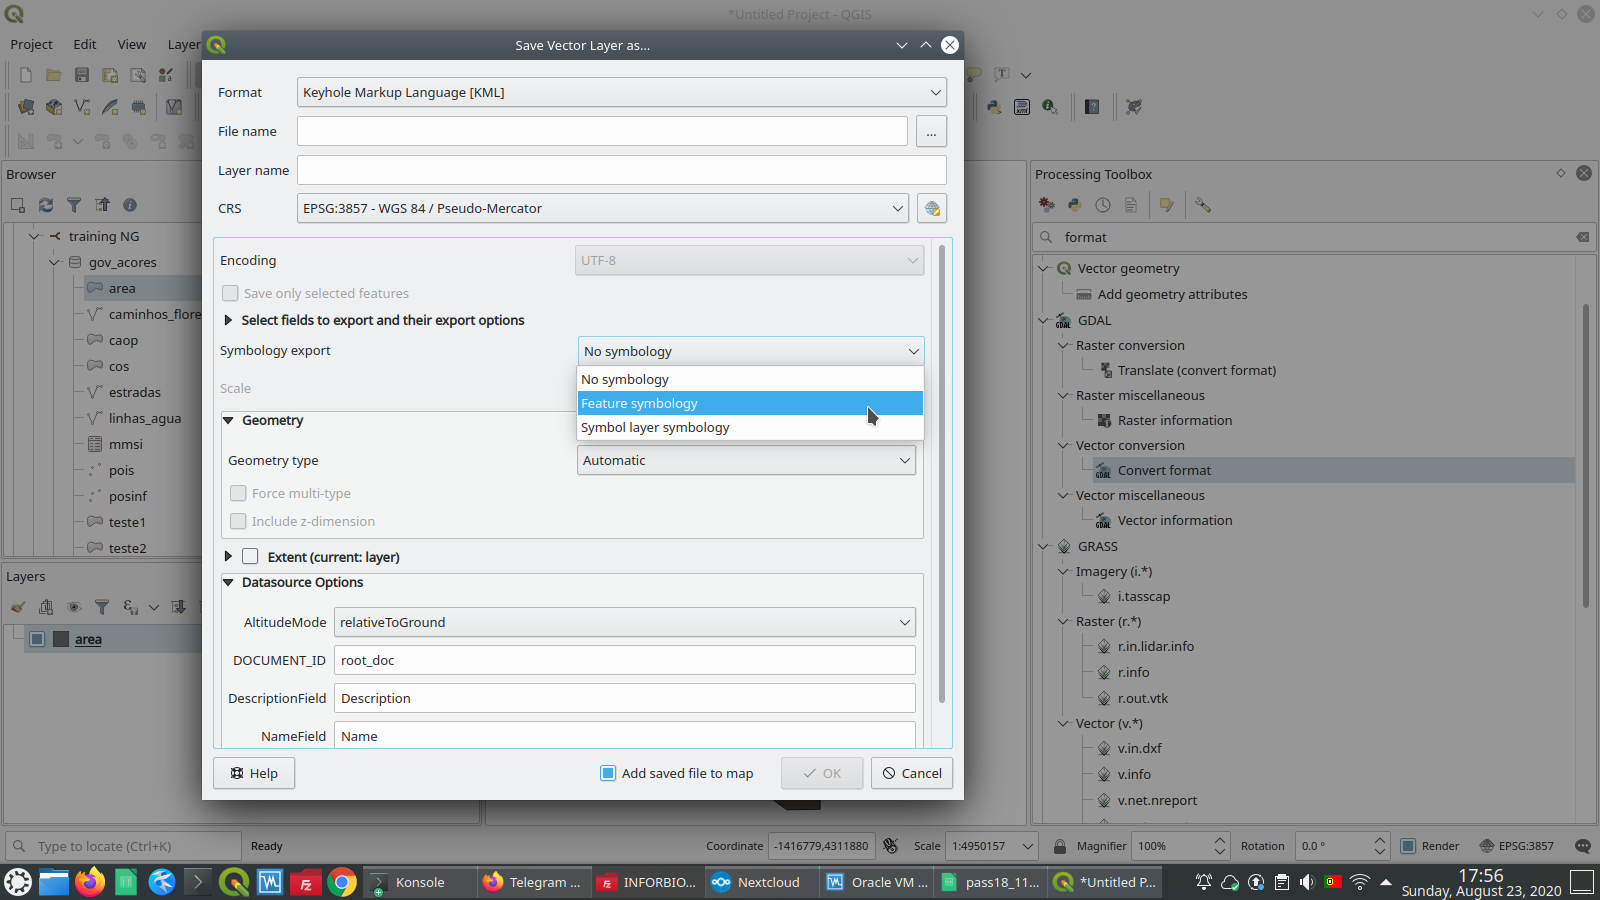
Task: Click the Browser panel filter icon
Action: pos(74,205)
